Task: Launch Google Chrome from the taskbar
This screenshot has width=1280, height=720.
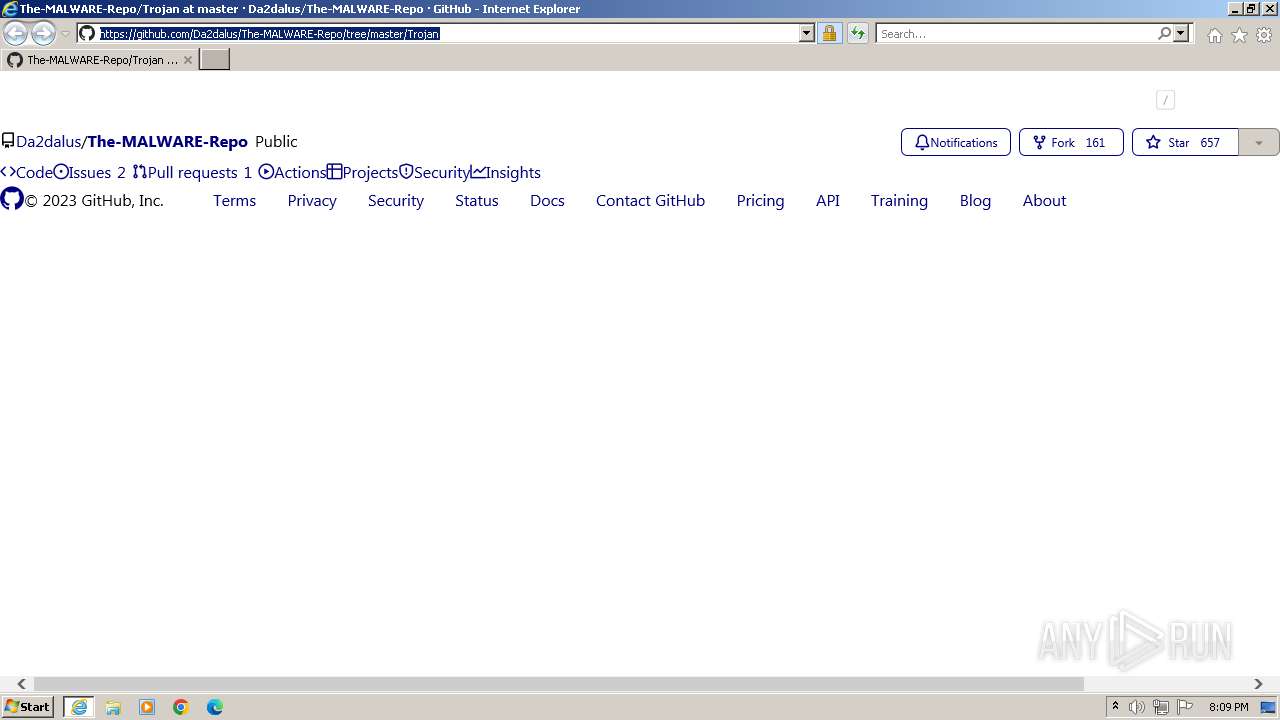Action: coord(181,707)
